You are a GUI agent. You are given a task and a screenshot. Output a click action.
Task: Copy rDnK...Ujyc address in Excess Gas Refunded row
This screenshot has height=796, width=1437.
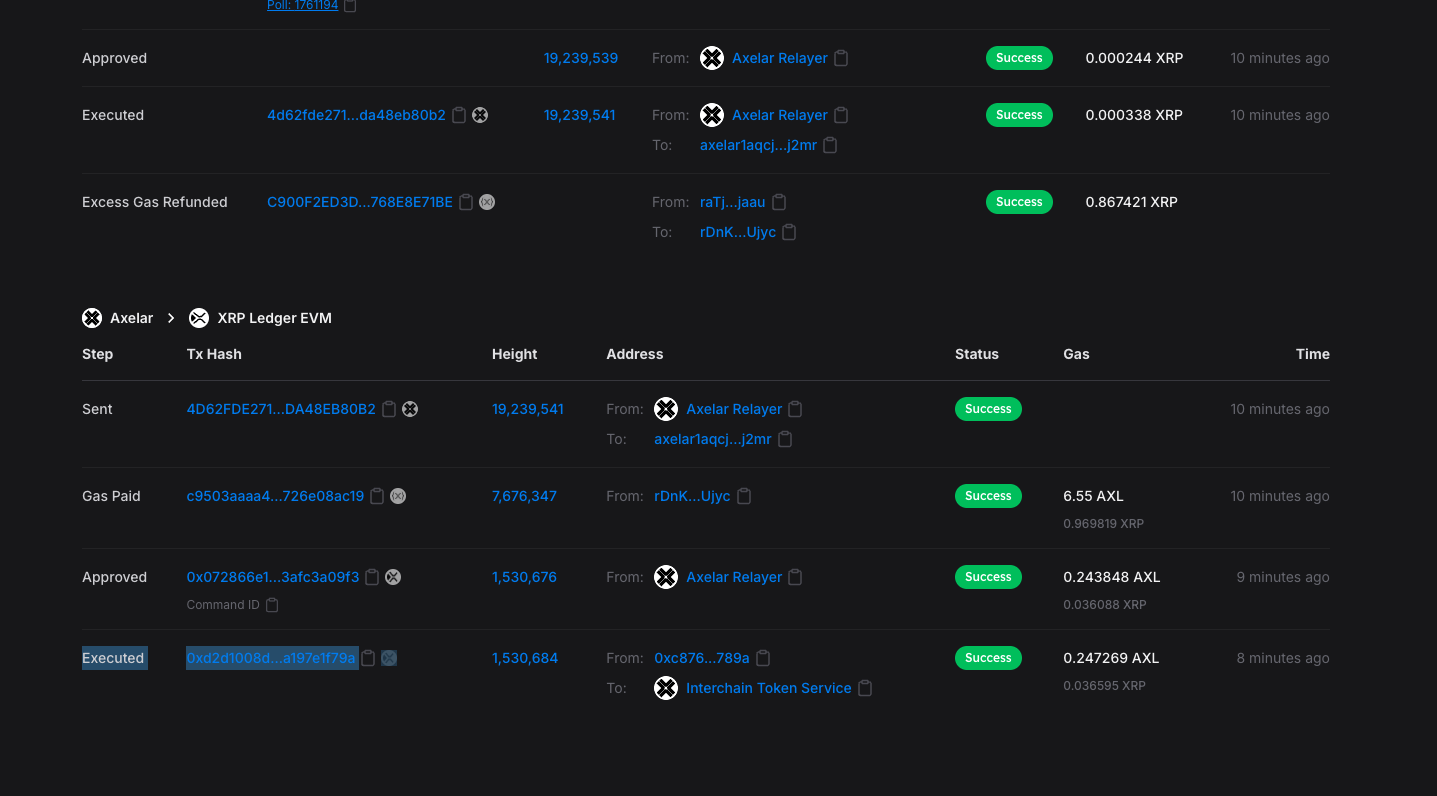789,232
